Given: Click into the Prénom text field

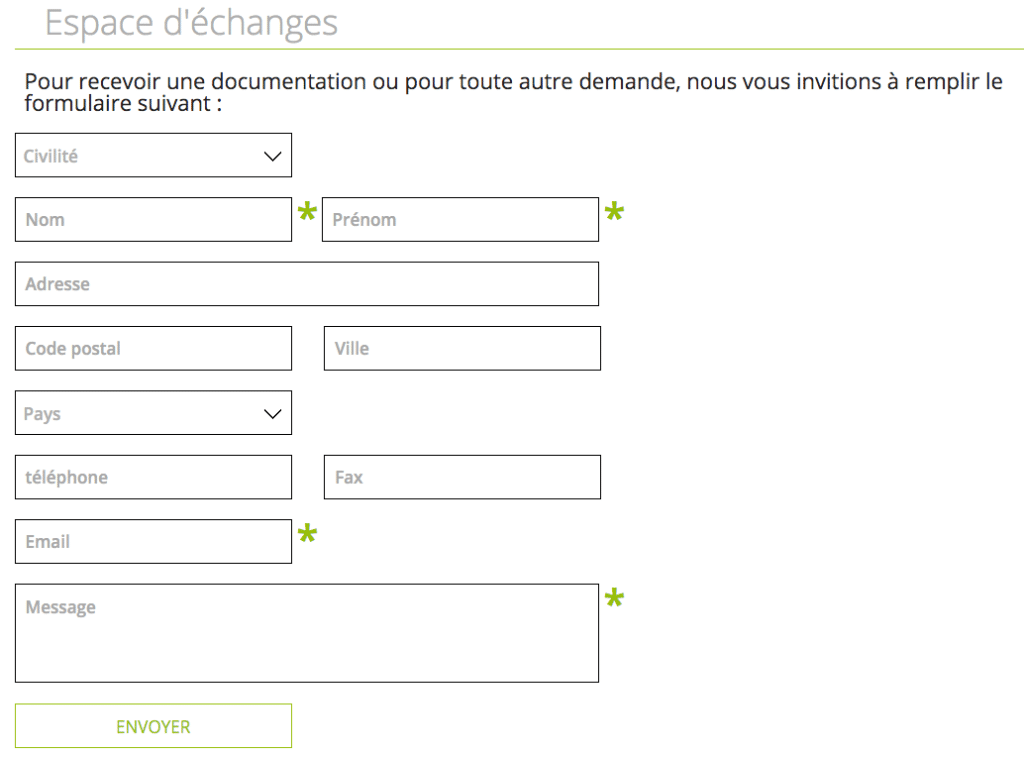Looking at the screenshot, I should coord(460,220).
